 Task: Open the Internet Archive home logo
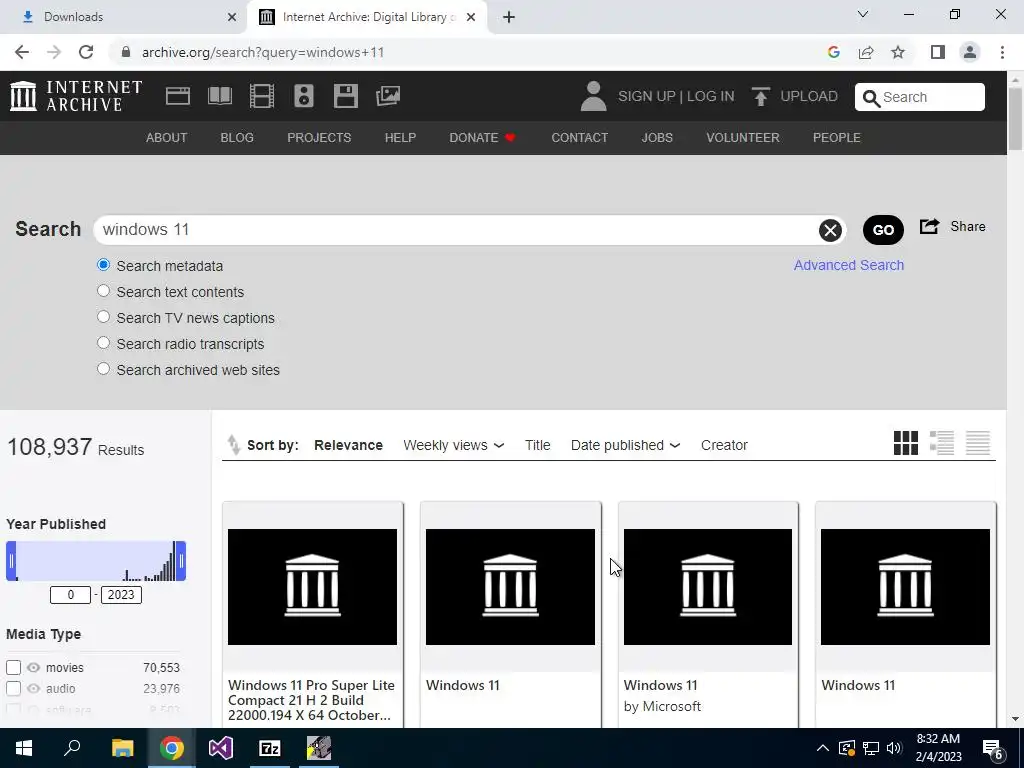pyautogui.click(x=76, y=96)
